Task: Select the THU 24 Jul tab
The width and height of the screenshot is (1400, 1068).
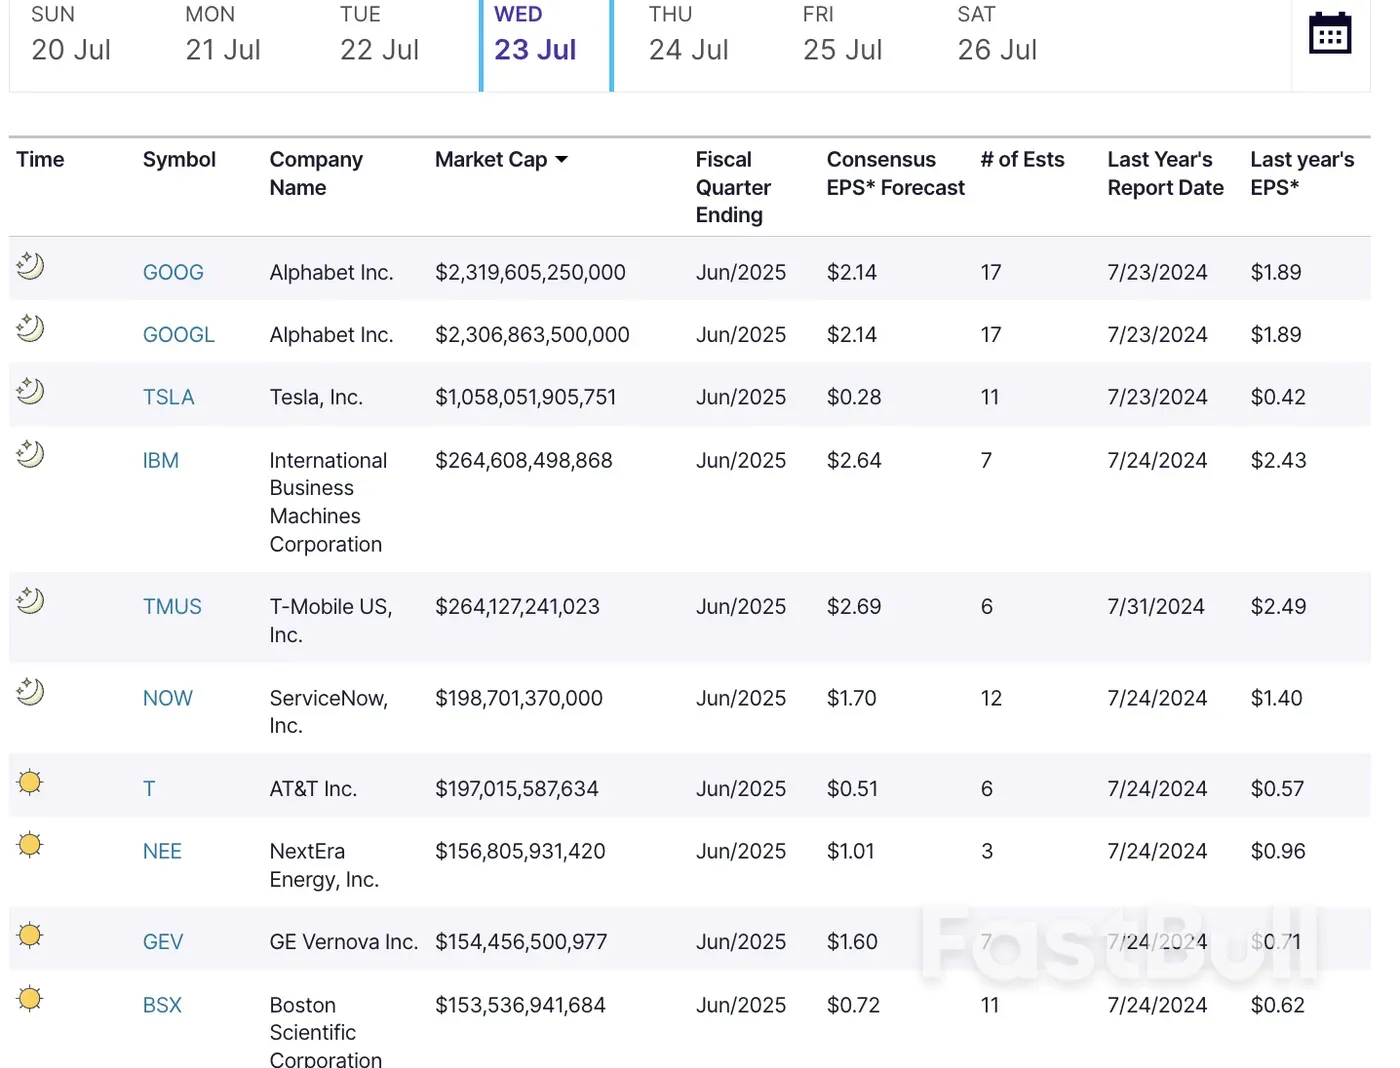Action: pyautogui.click(x=688, y=36)
